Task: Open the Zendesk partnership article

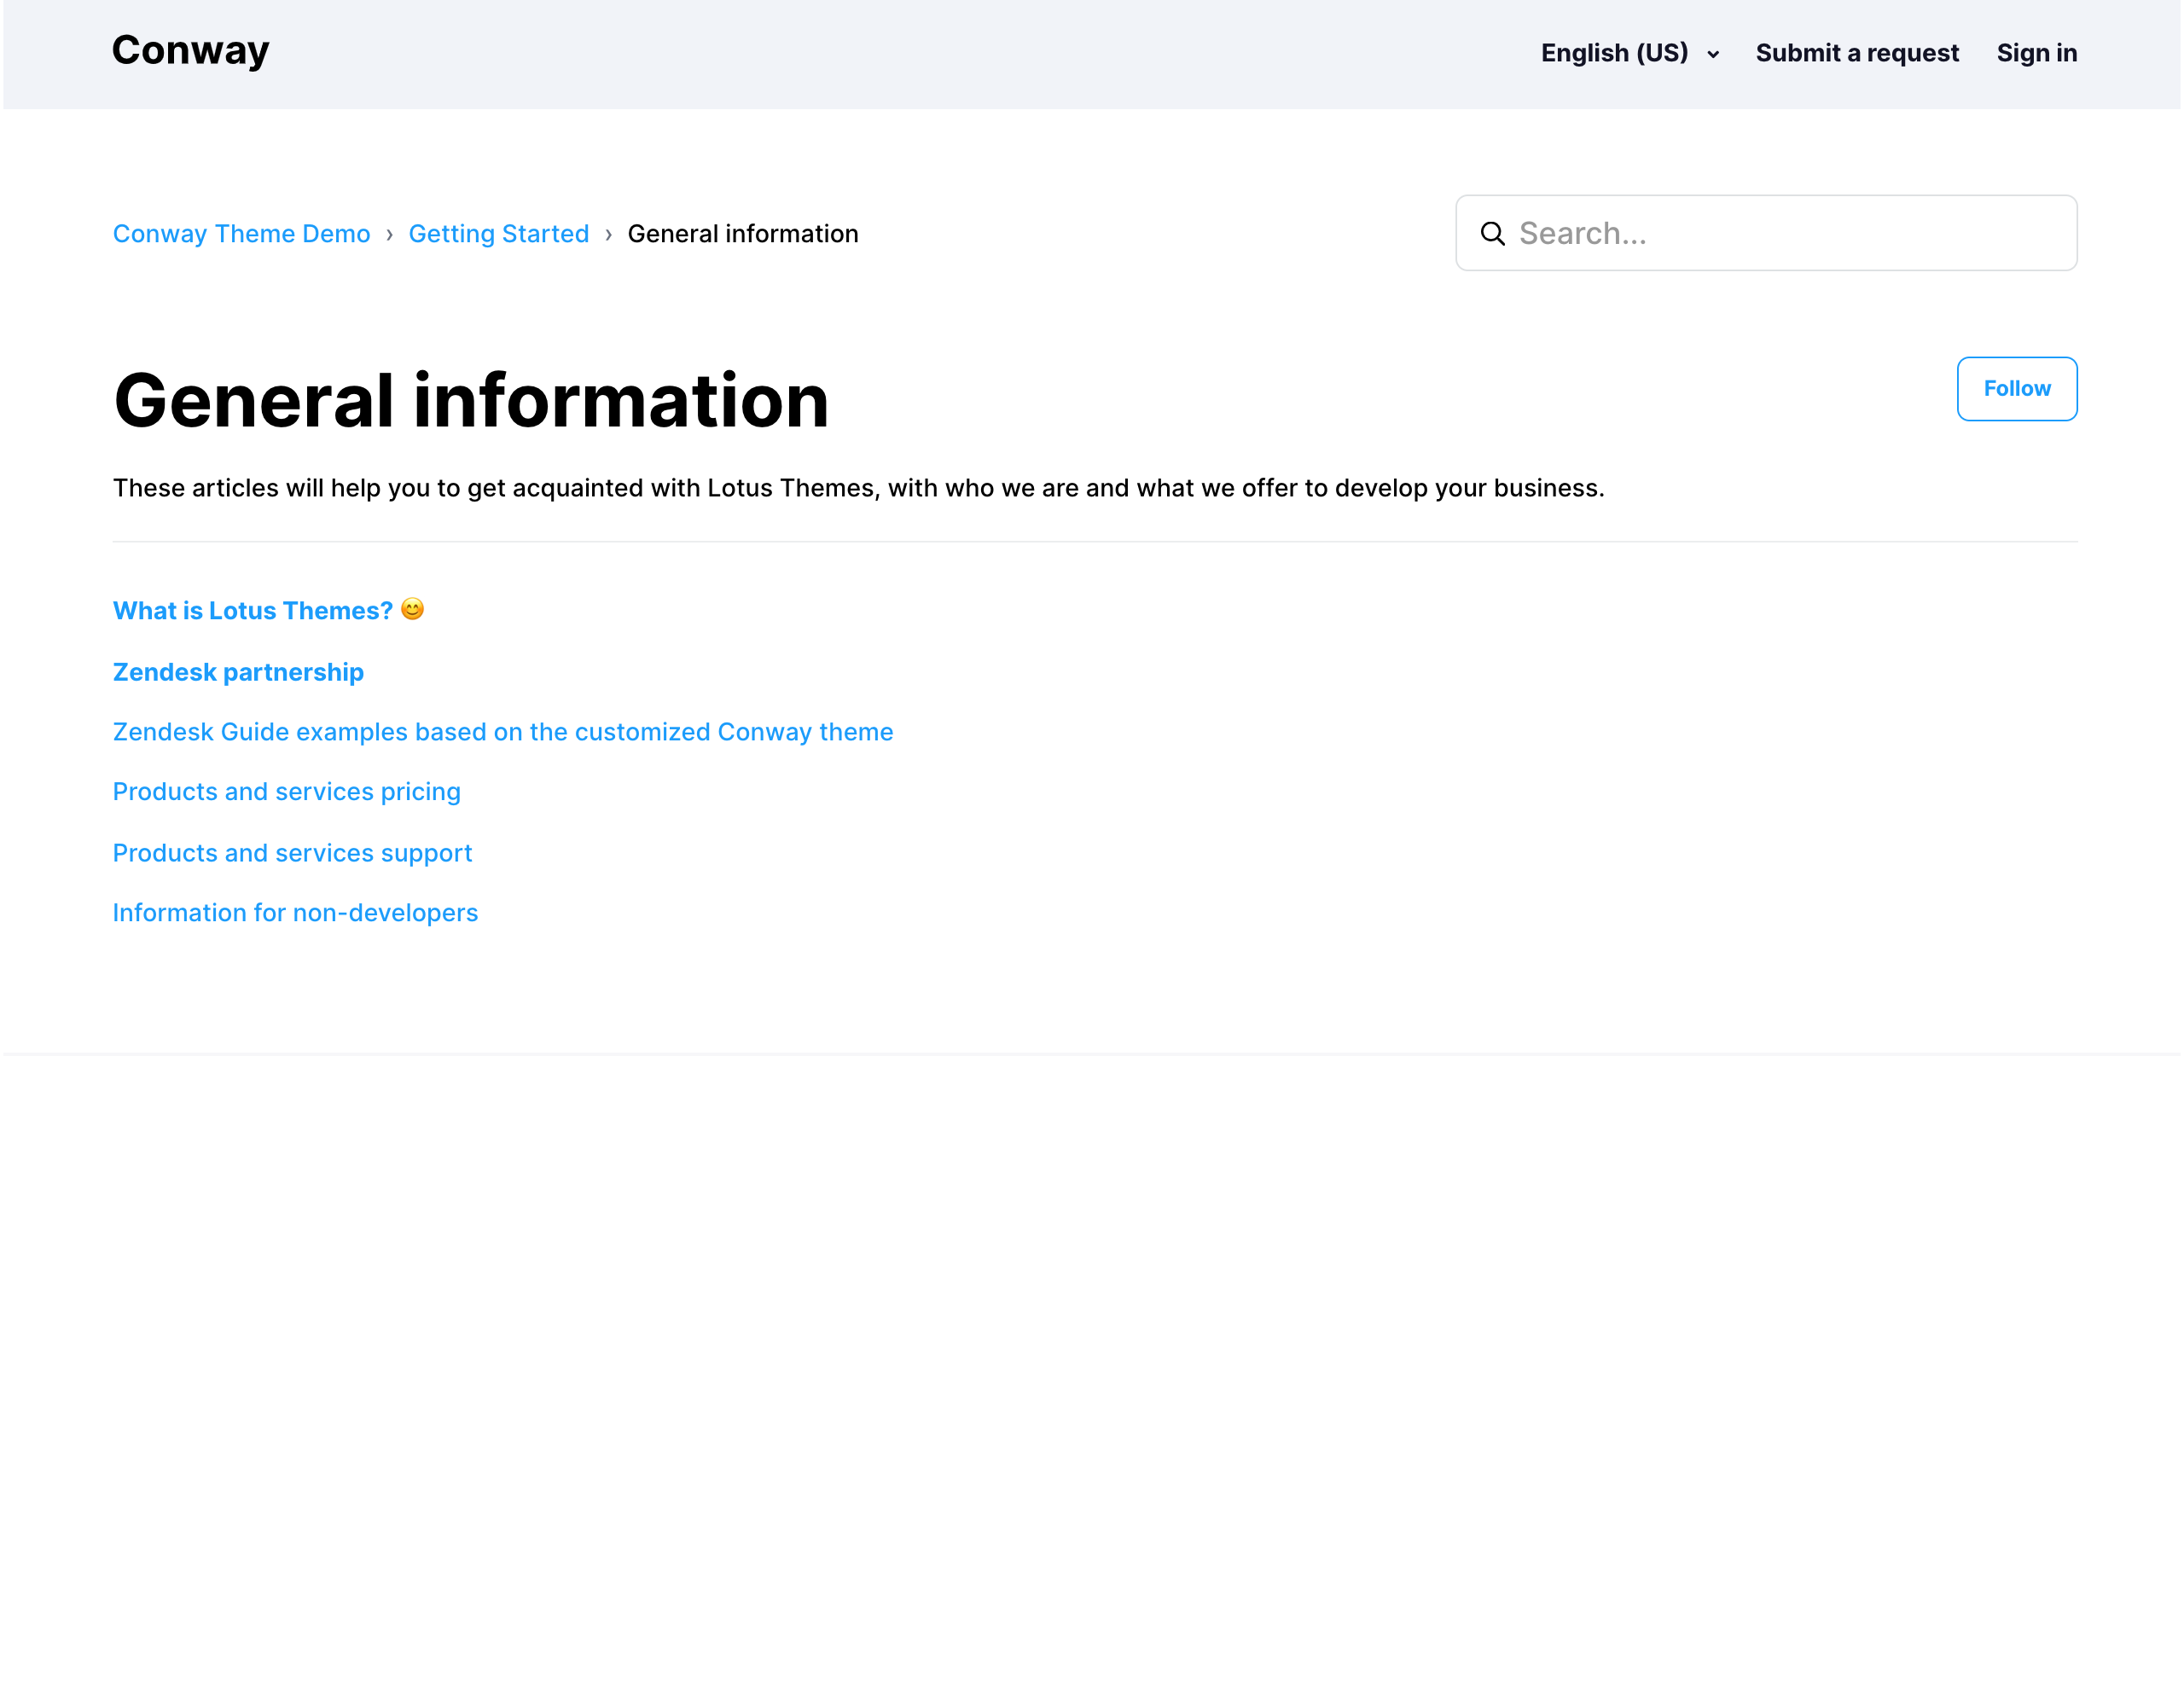Action: [238, 672]
